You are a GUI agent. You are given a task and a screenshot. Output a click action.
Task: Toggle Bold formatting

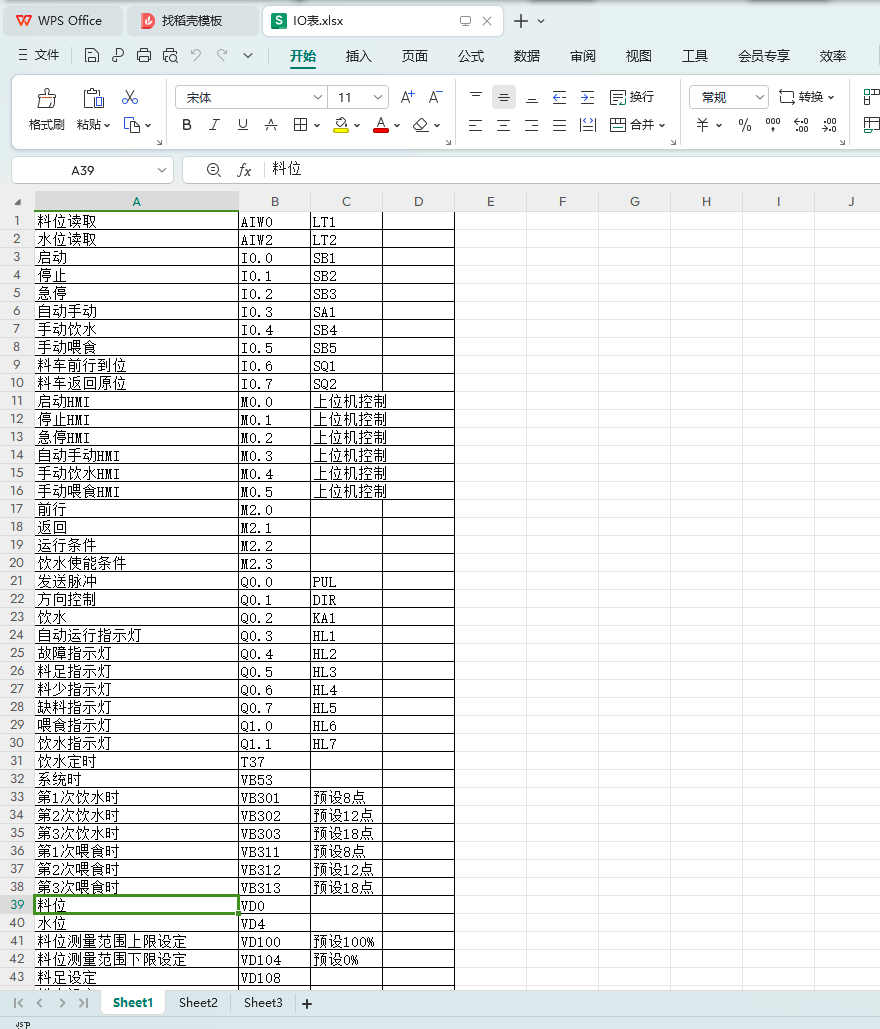[x=187, y=125]
